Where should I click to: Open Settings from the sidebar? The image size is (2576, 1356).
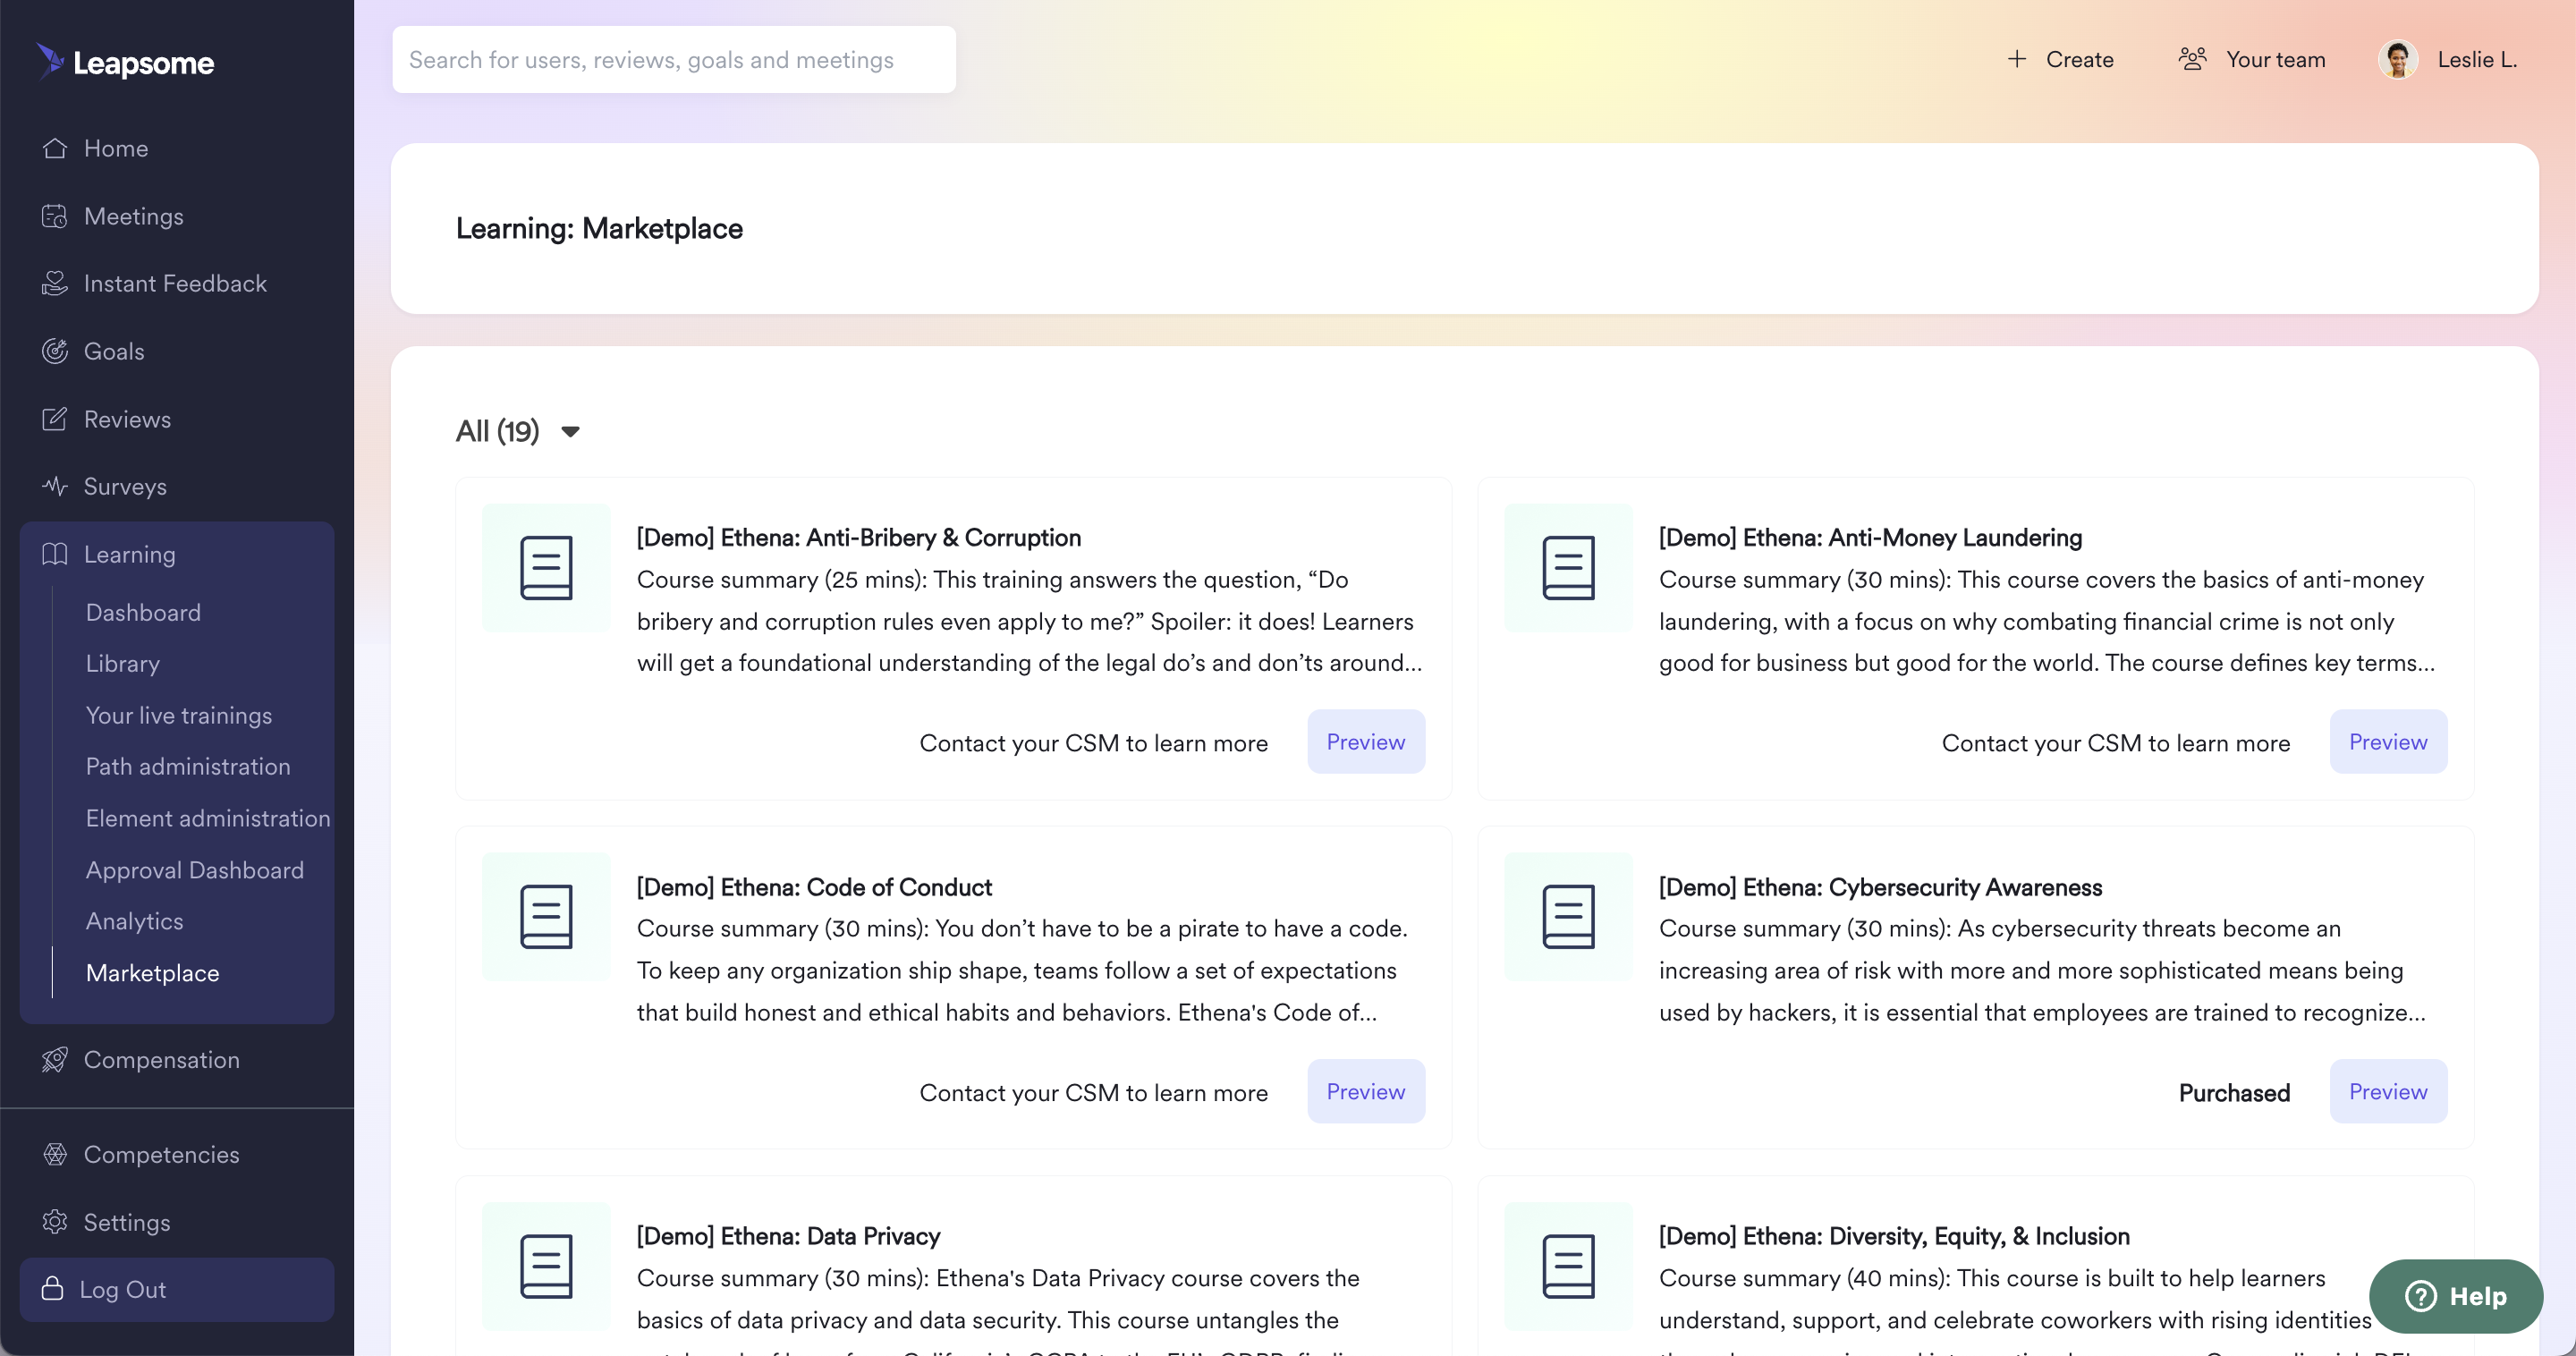127,1222
